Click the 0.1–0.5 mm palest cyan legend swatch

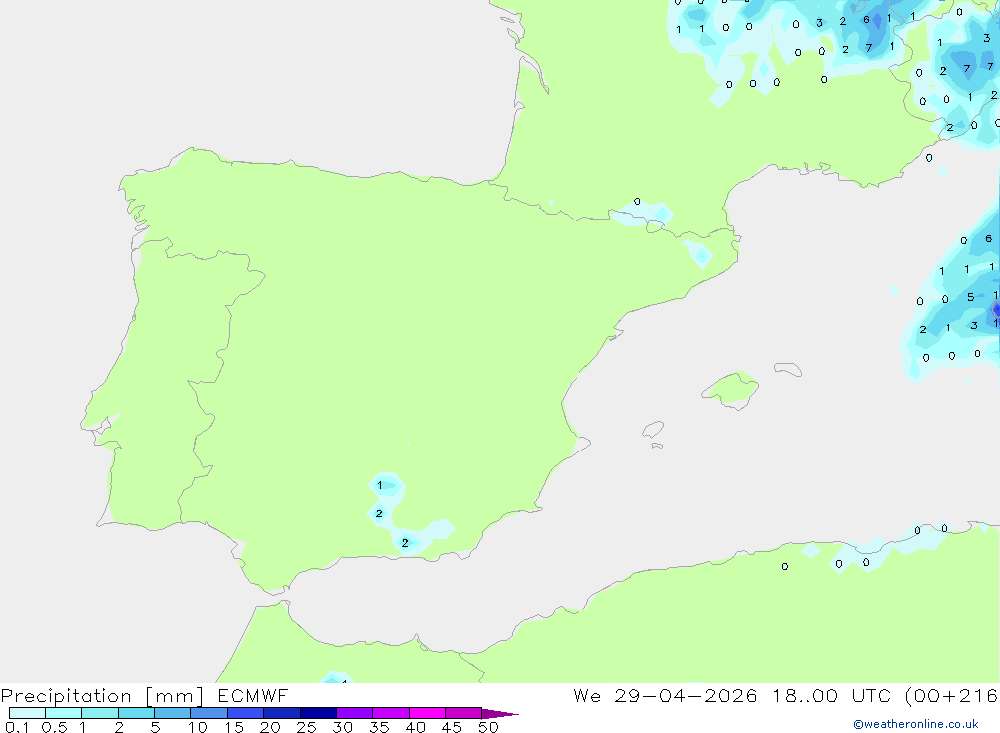point(27,713)
